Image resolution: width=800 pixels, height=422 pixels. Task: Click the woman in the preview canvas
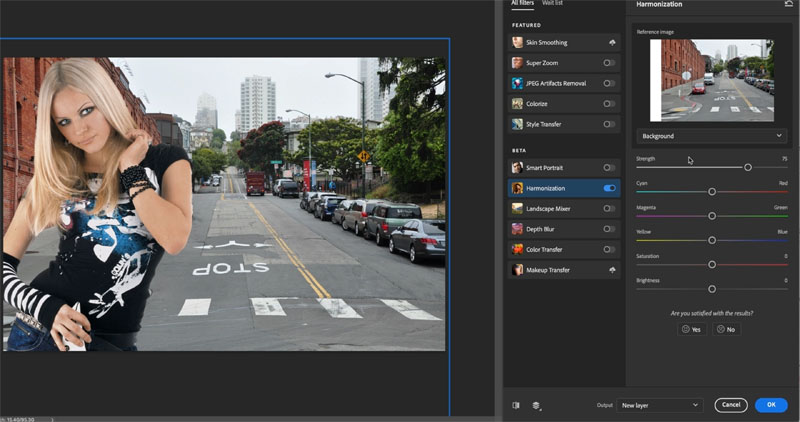point(97,204)
